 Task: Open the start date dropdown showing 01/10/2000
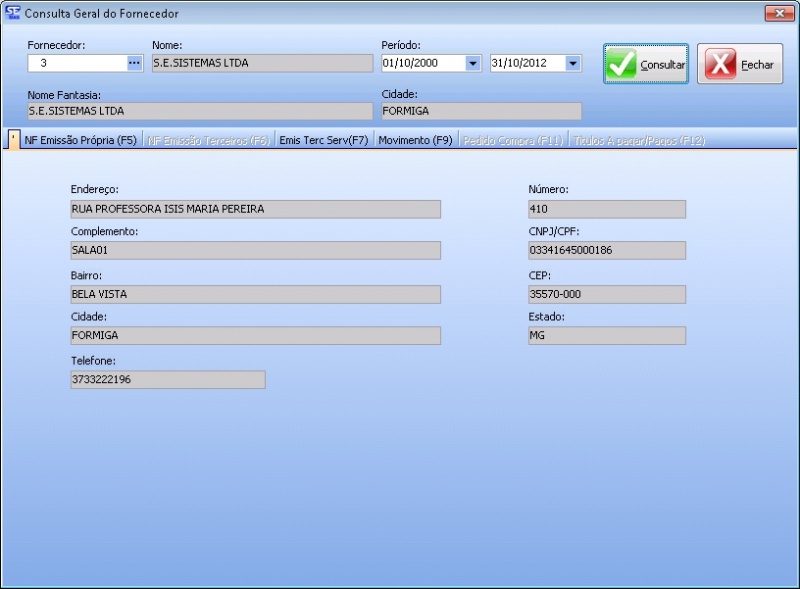[x=473, y=63]
